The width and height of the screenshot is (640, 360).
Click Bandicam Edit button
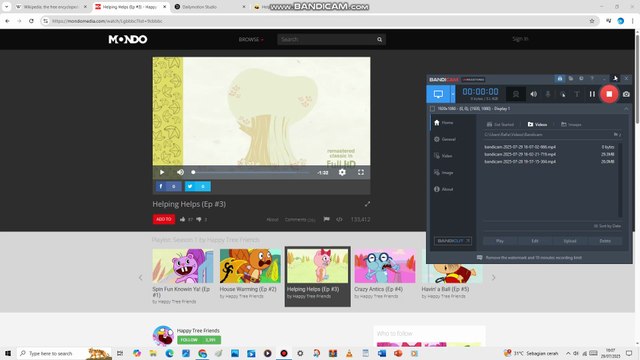click(x=535, y=241)
